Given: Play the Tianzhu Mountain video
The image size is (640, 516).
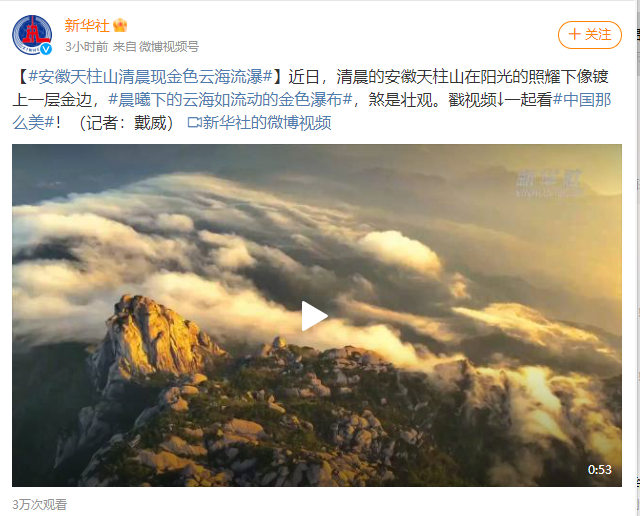Looking at the screenshot, I should pyautogui.click(x=314, y=316).
